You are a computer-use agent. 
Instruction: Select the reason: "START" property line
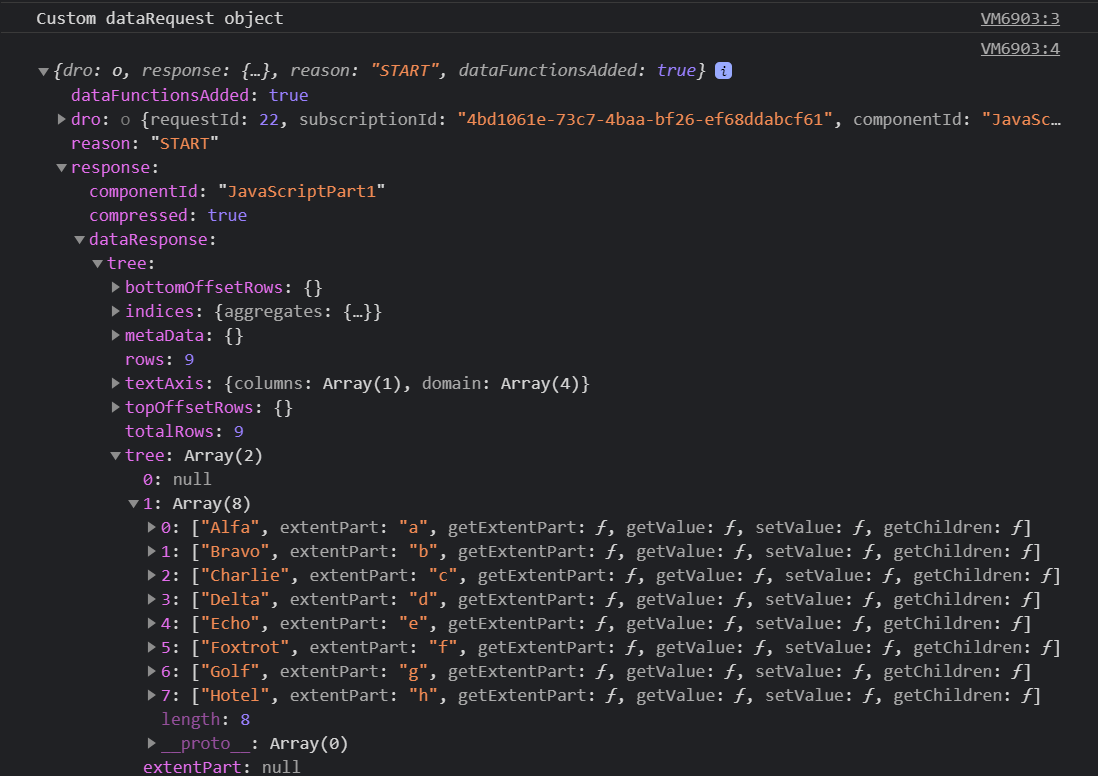[145, 144]
